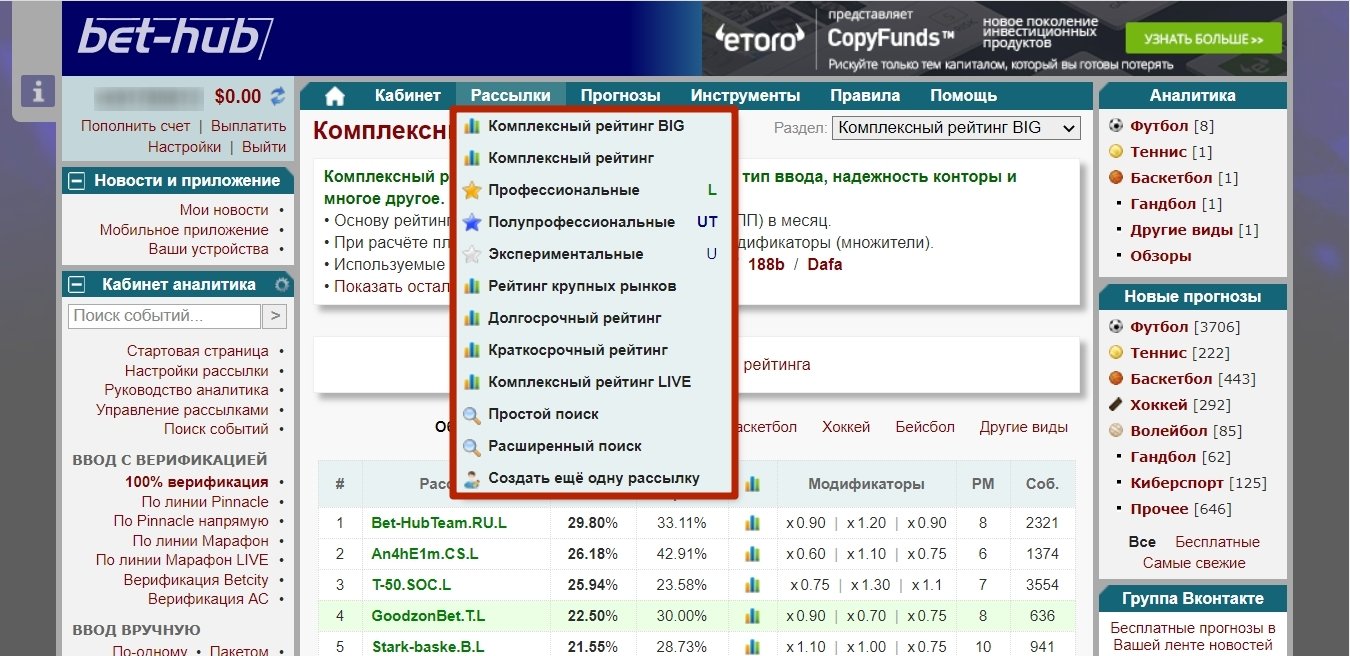The image size is (1350, 656).
Task: Click the info icon on left edge
Action: coord(39,92)
